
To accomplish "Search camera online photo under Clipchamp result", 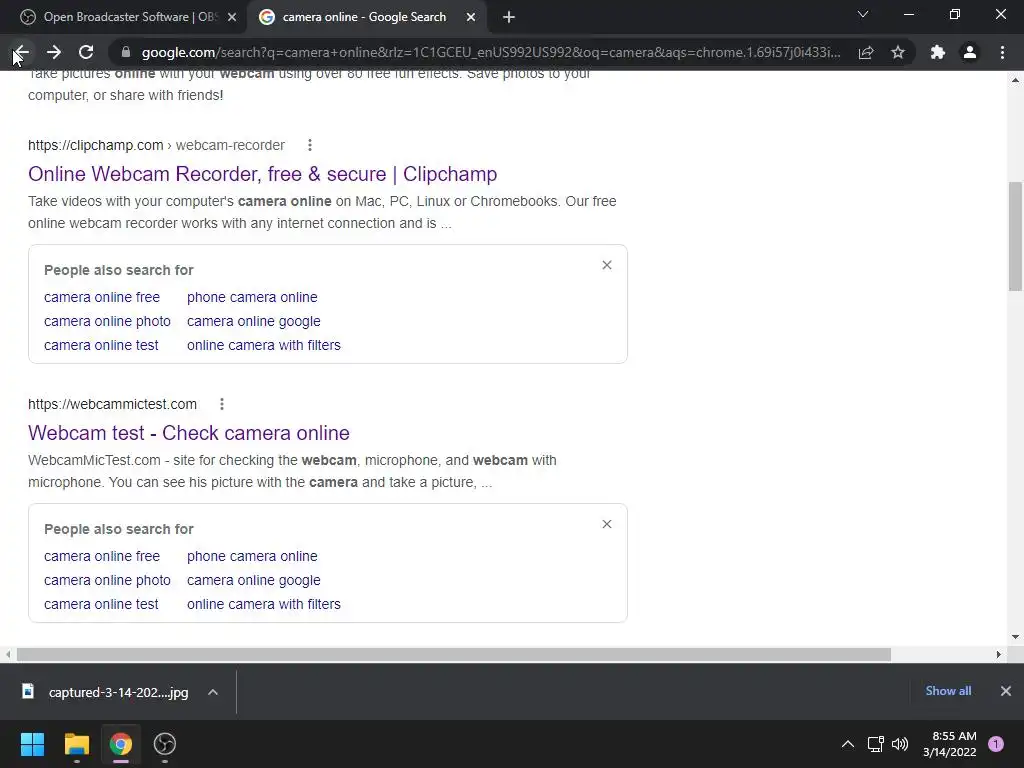I will click(107, 321).
